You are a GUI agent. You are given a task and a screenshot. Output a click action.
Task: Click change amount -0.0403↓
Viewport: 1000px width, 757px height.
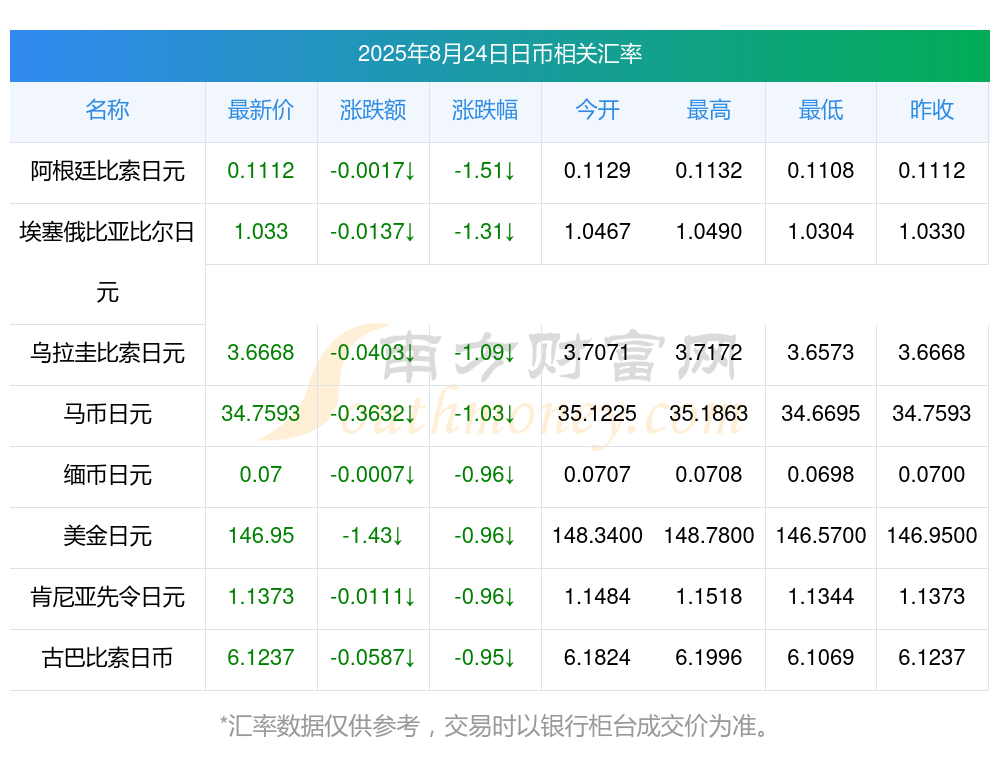click(373, 353)
